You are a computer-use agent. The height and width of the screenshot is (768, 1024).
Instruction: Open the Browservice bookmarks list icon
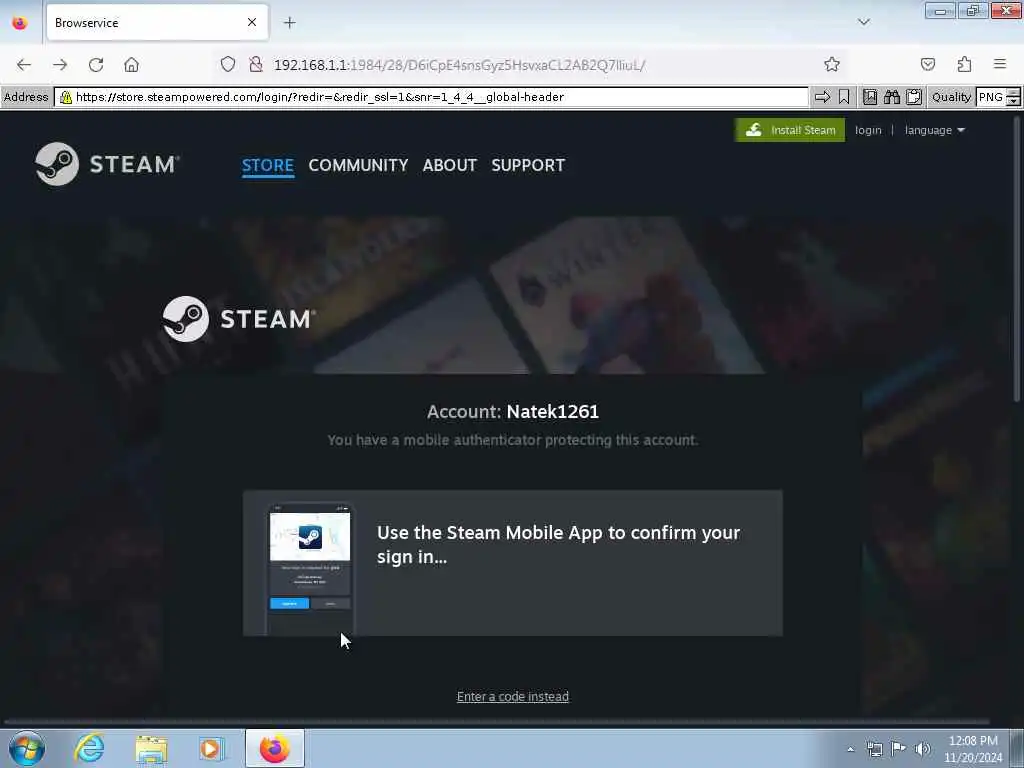pyautogui.click(x=870, y=97)
